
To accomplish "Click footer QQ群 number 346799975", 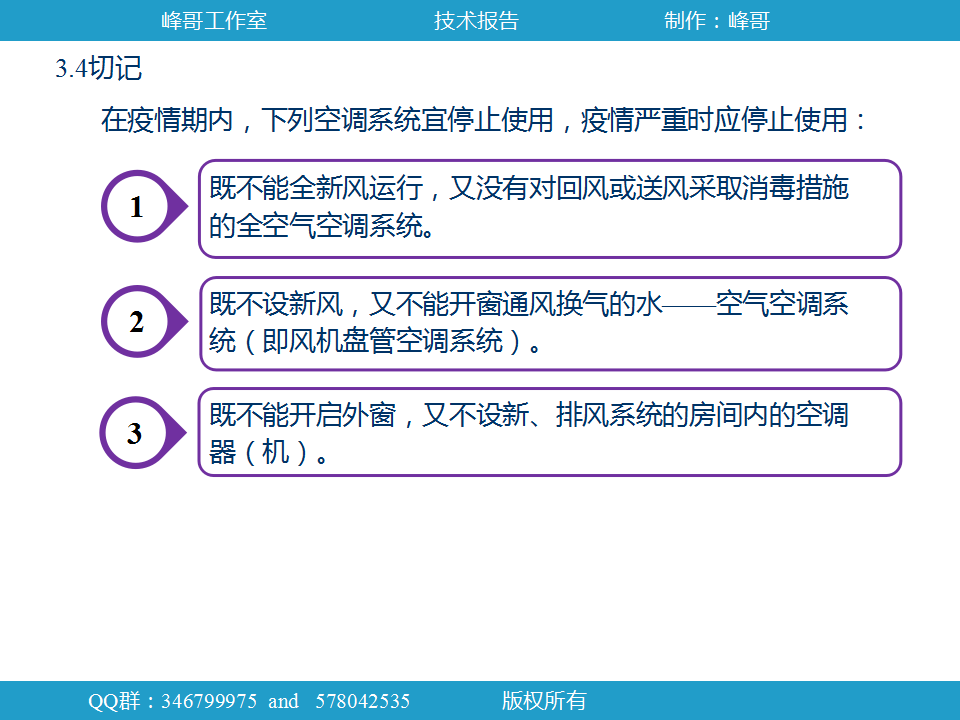I will pyautogui.click(x=209, y=701).
